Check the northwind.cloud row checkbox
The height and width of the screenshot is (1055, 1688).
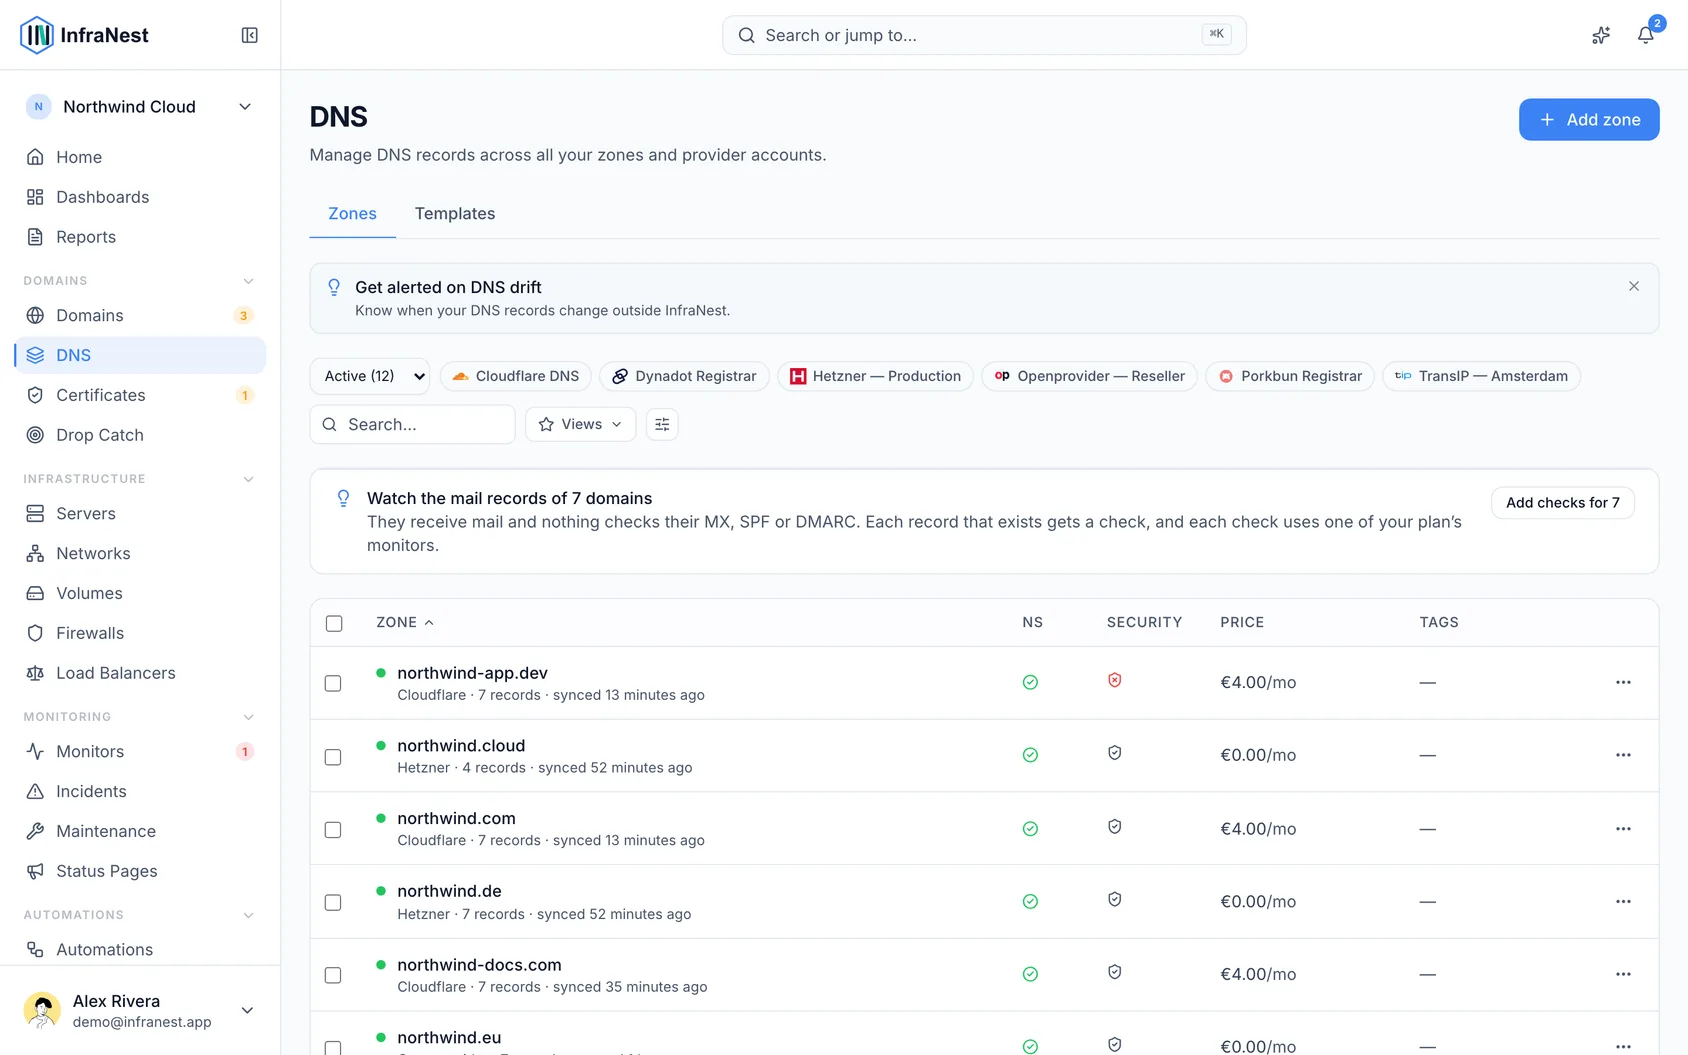coord(333,757)
